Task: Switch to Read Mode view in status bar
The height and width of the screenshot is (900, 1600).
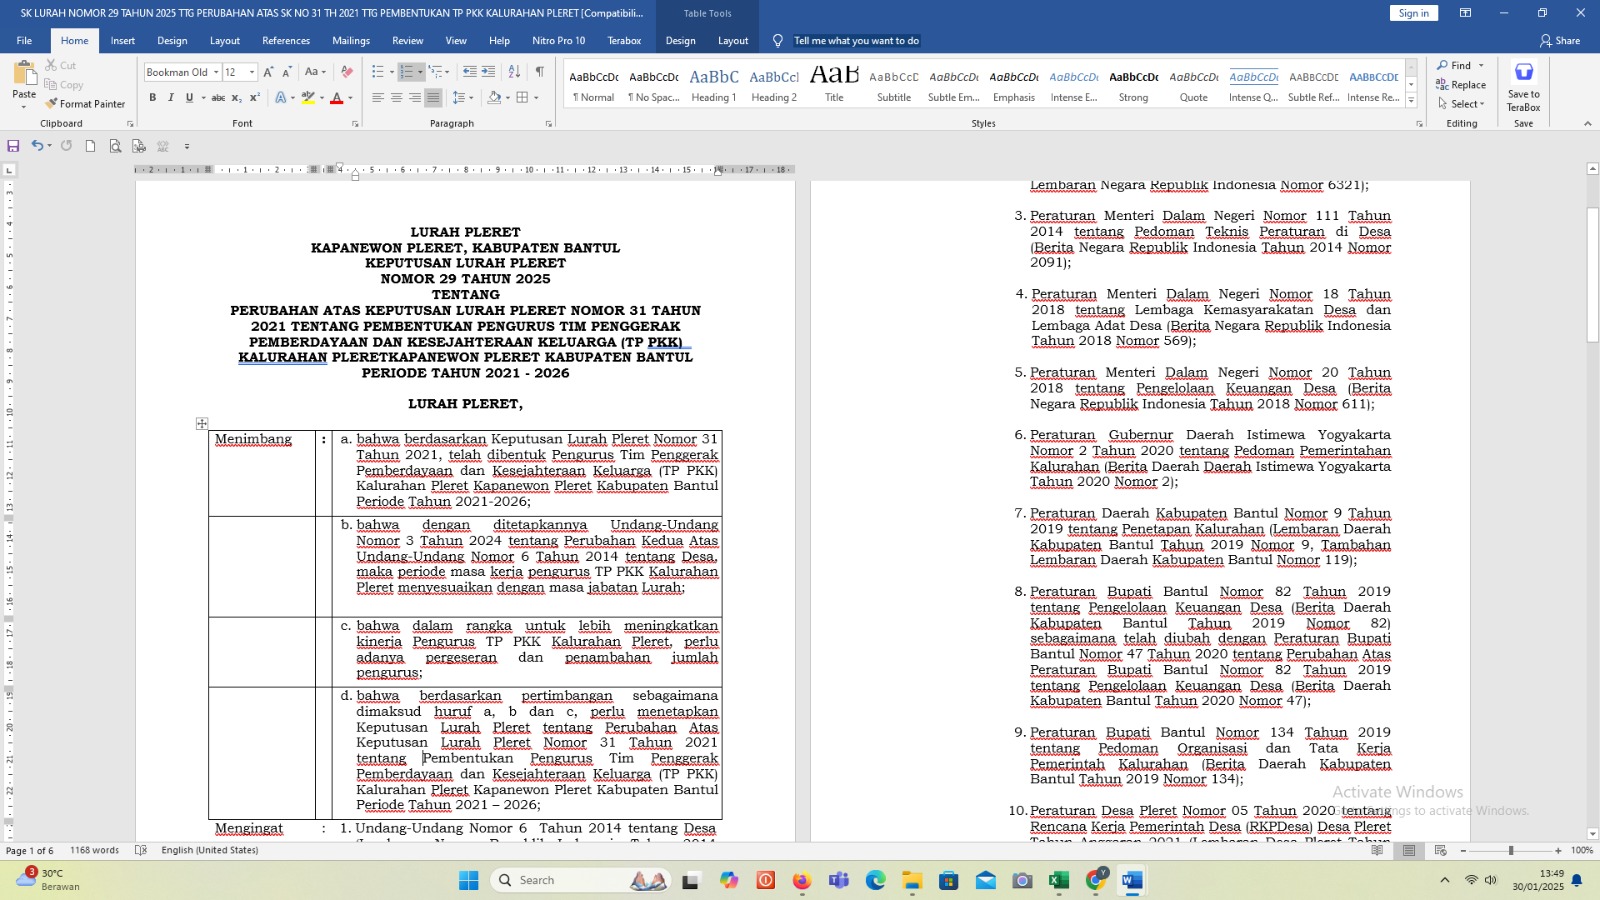Action: tap(1377, 851)
